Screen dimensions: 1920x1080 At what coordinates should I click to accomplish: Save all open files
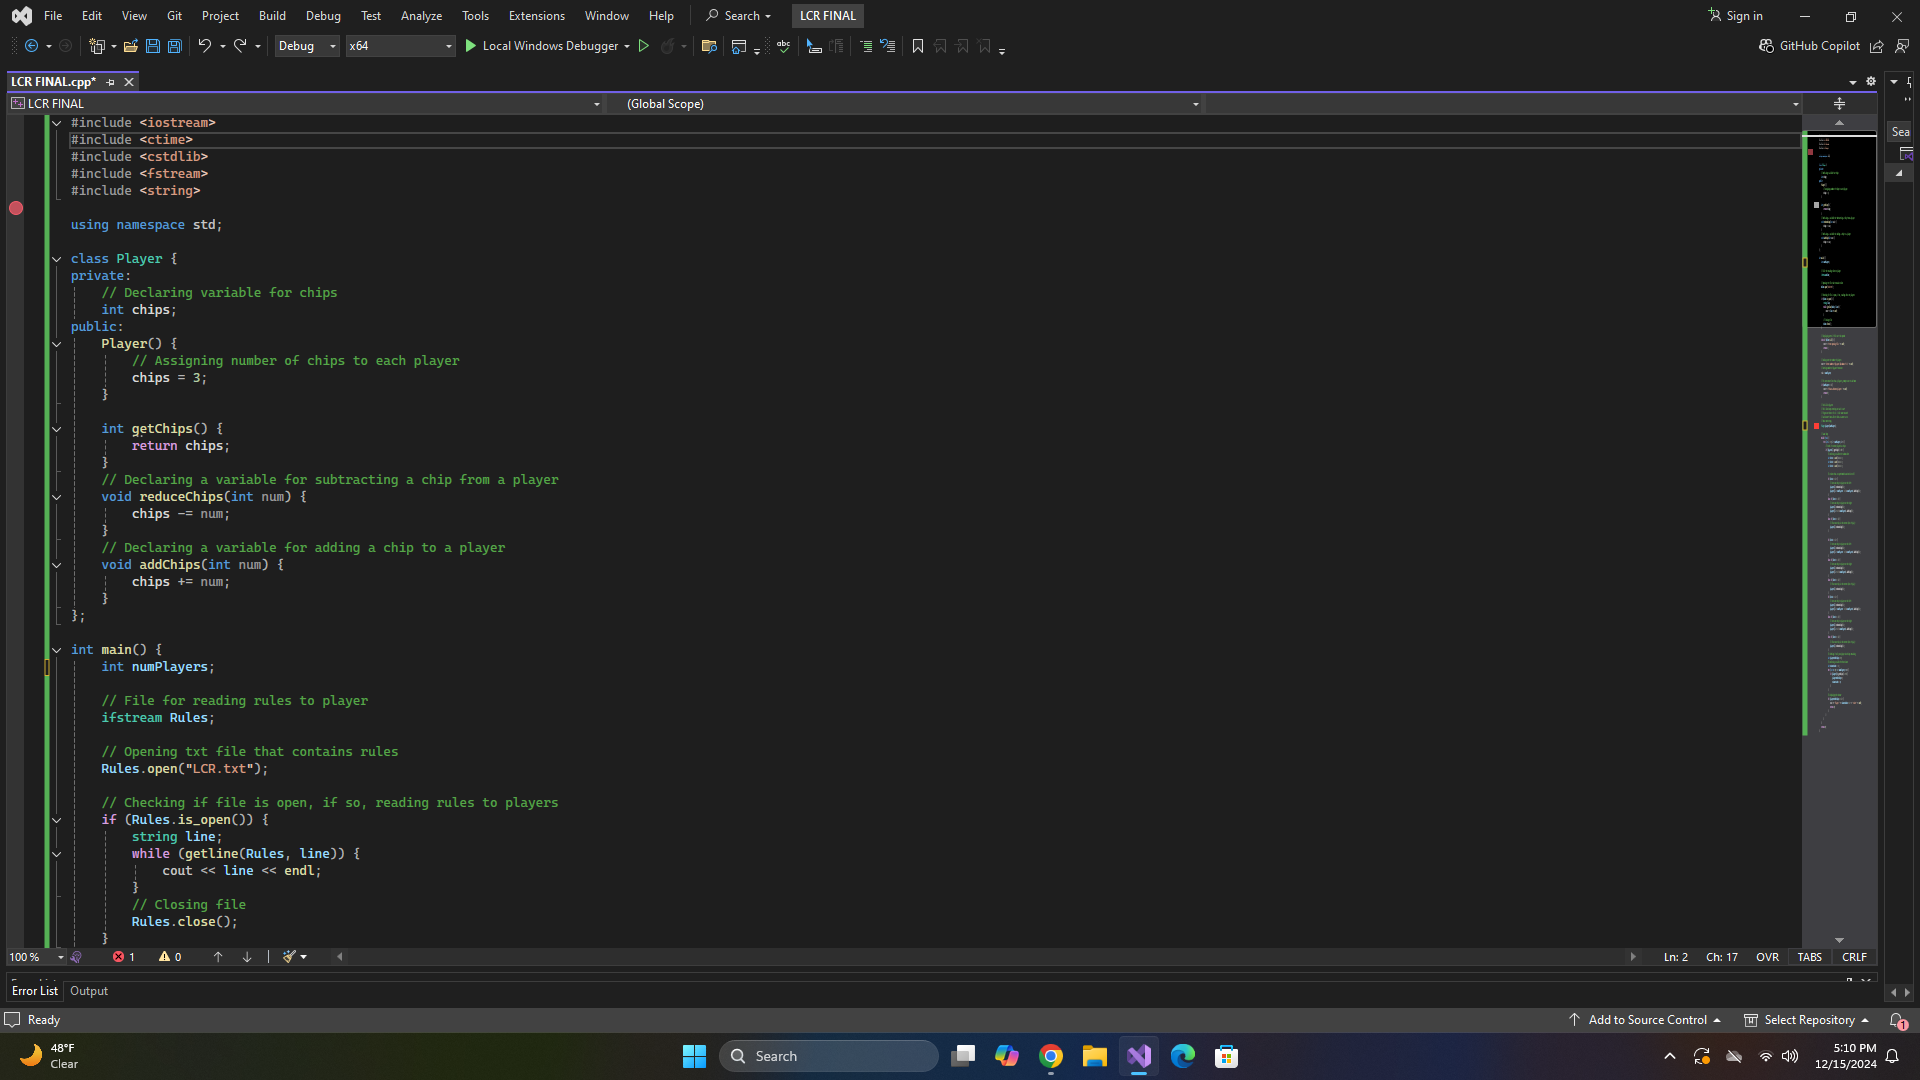point(174,46)
